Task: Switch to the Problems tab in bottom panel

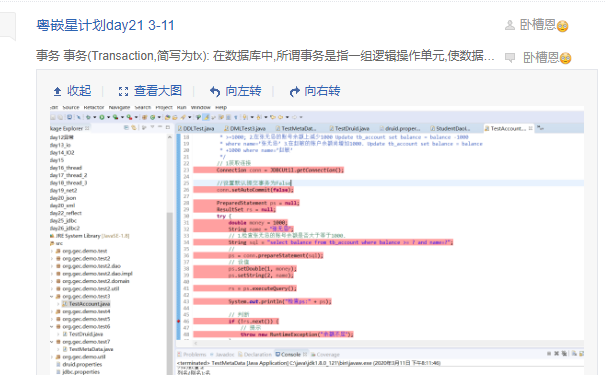Action: pyautogui.click(x=192, y=354)
